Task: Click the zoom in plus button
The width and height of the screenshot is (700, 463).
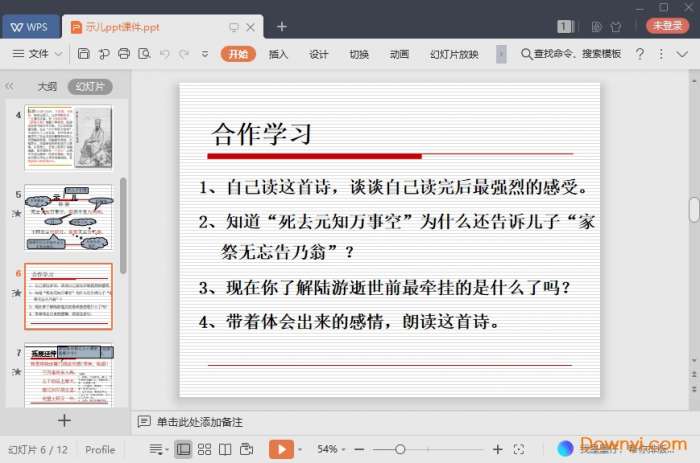Action: point(498,449)
